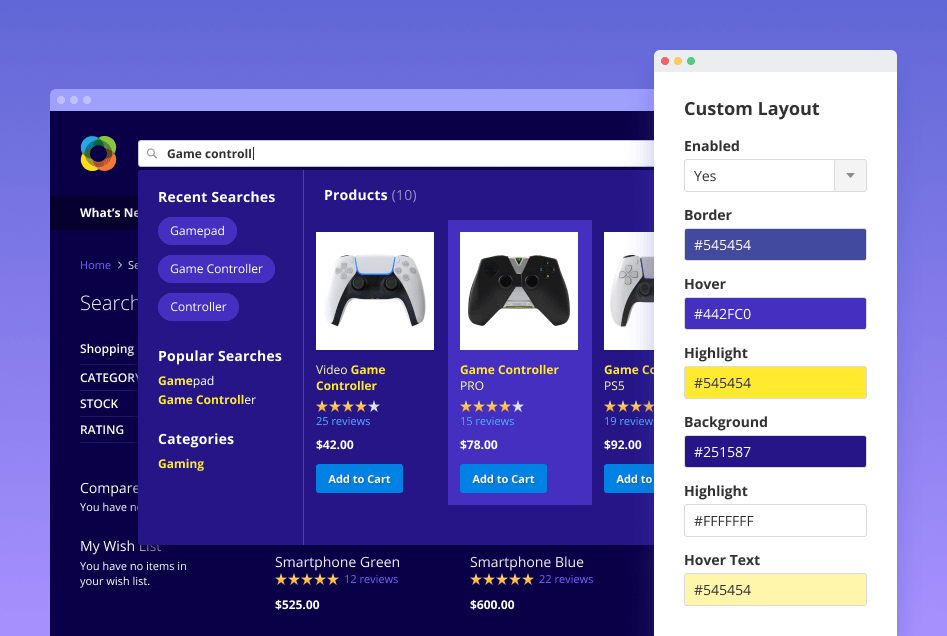
Task: Open the 25 reviews link
Action: [343, 422]
